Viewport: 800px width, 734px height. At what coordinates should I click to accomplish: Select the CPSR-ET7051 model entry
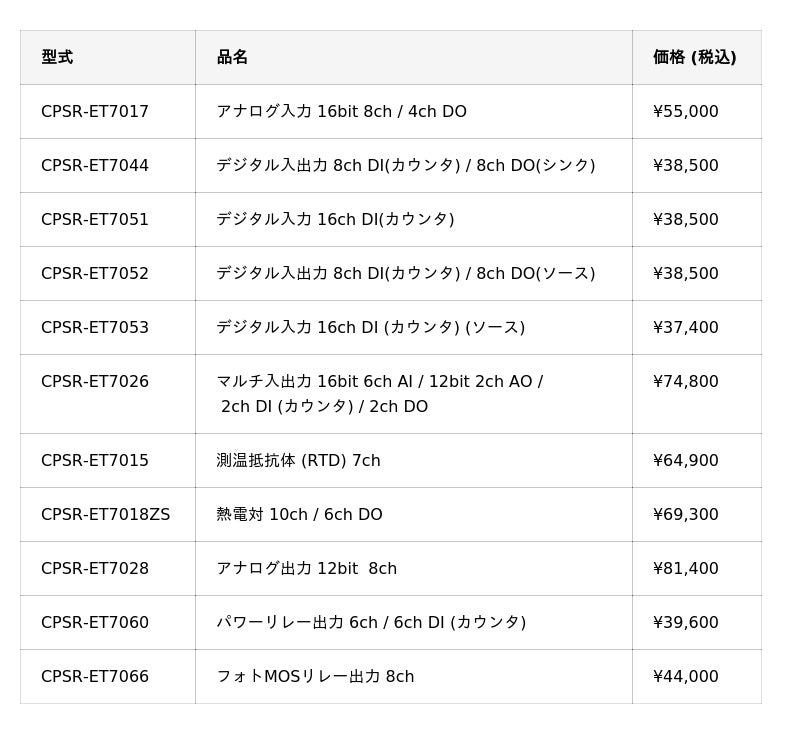coord(95,219)
